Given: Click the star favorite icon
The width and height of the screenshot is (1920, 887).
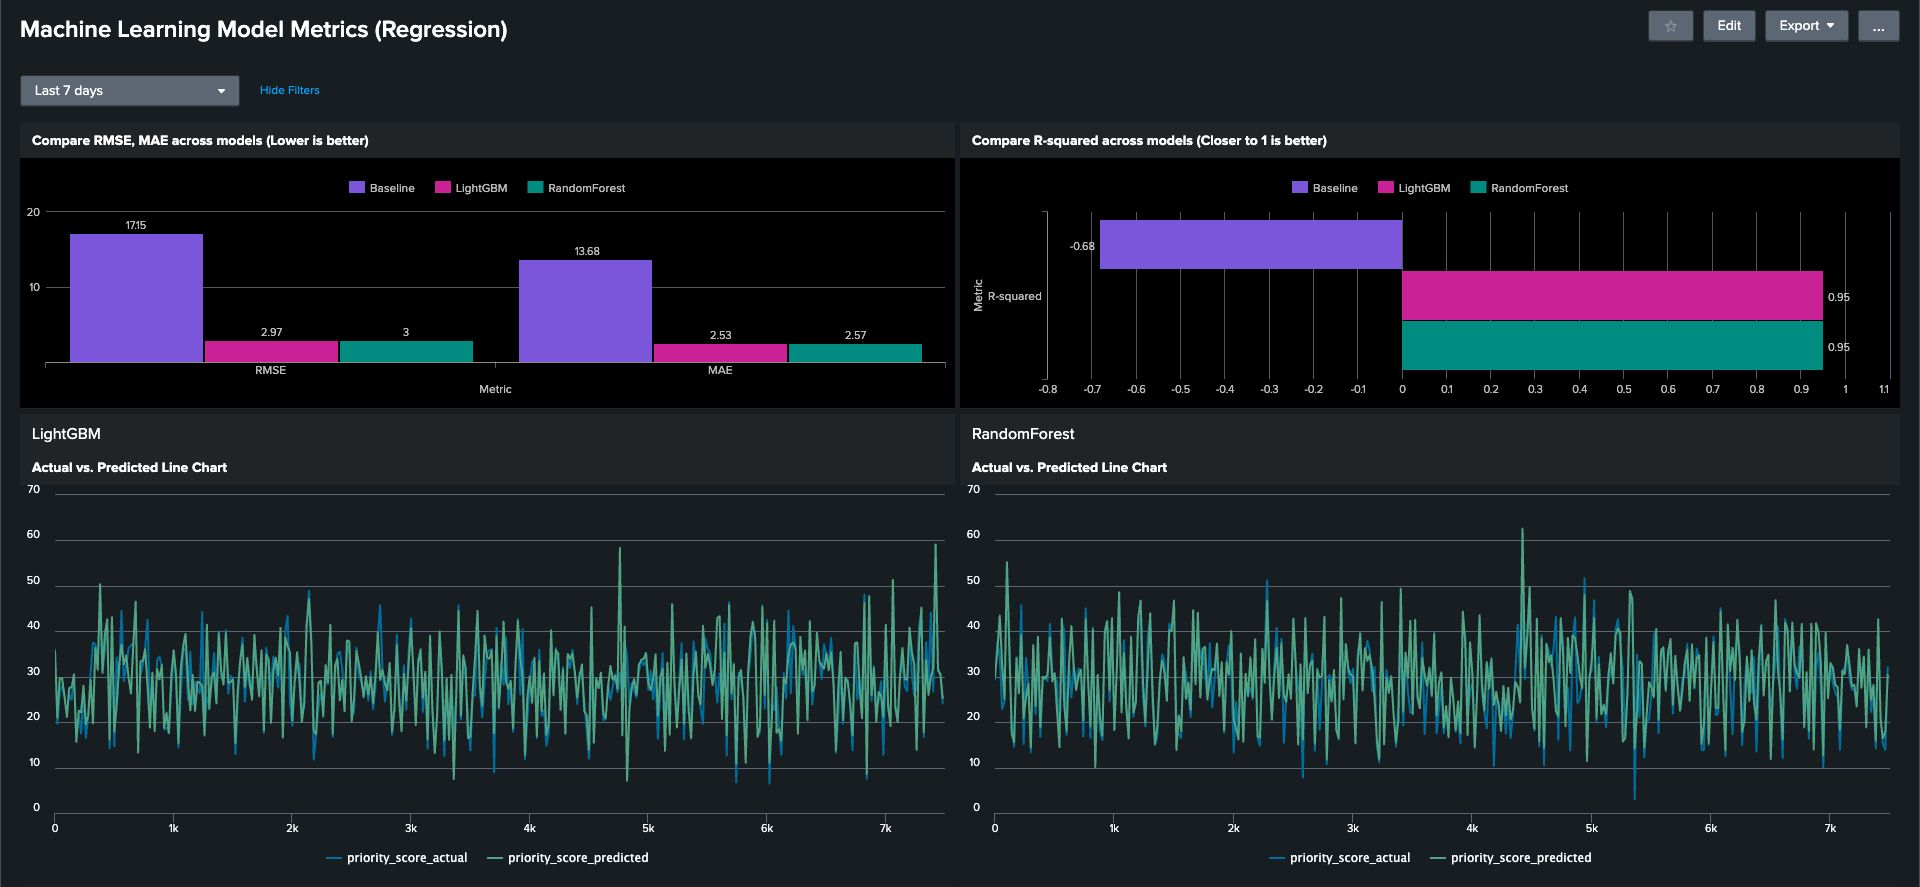Looking at the screenshot, I should coord(1670,26).
